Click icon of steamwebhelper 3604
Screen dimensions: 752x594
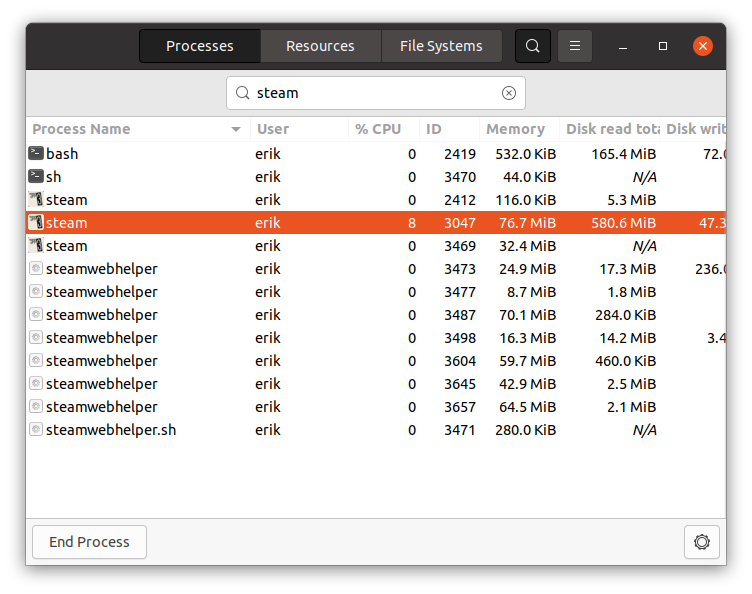click(36, 361)
